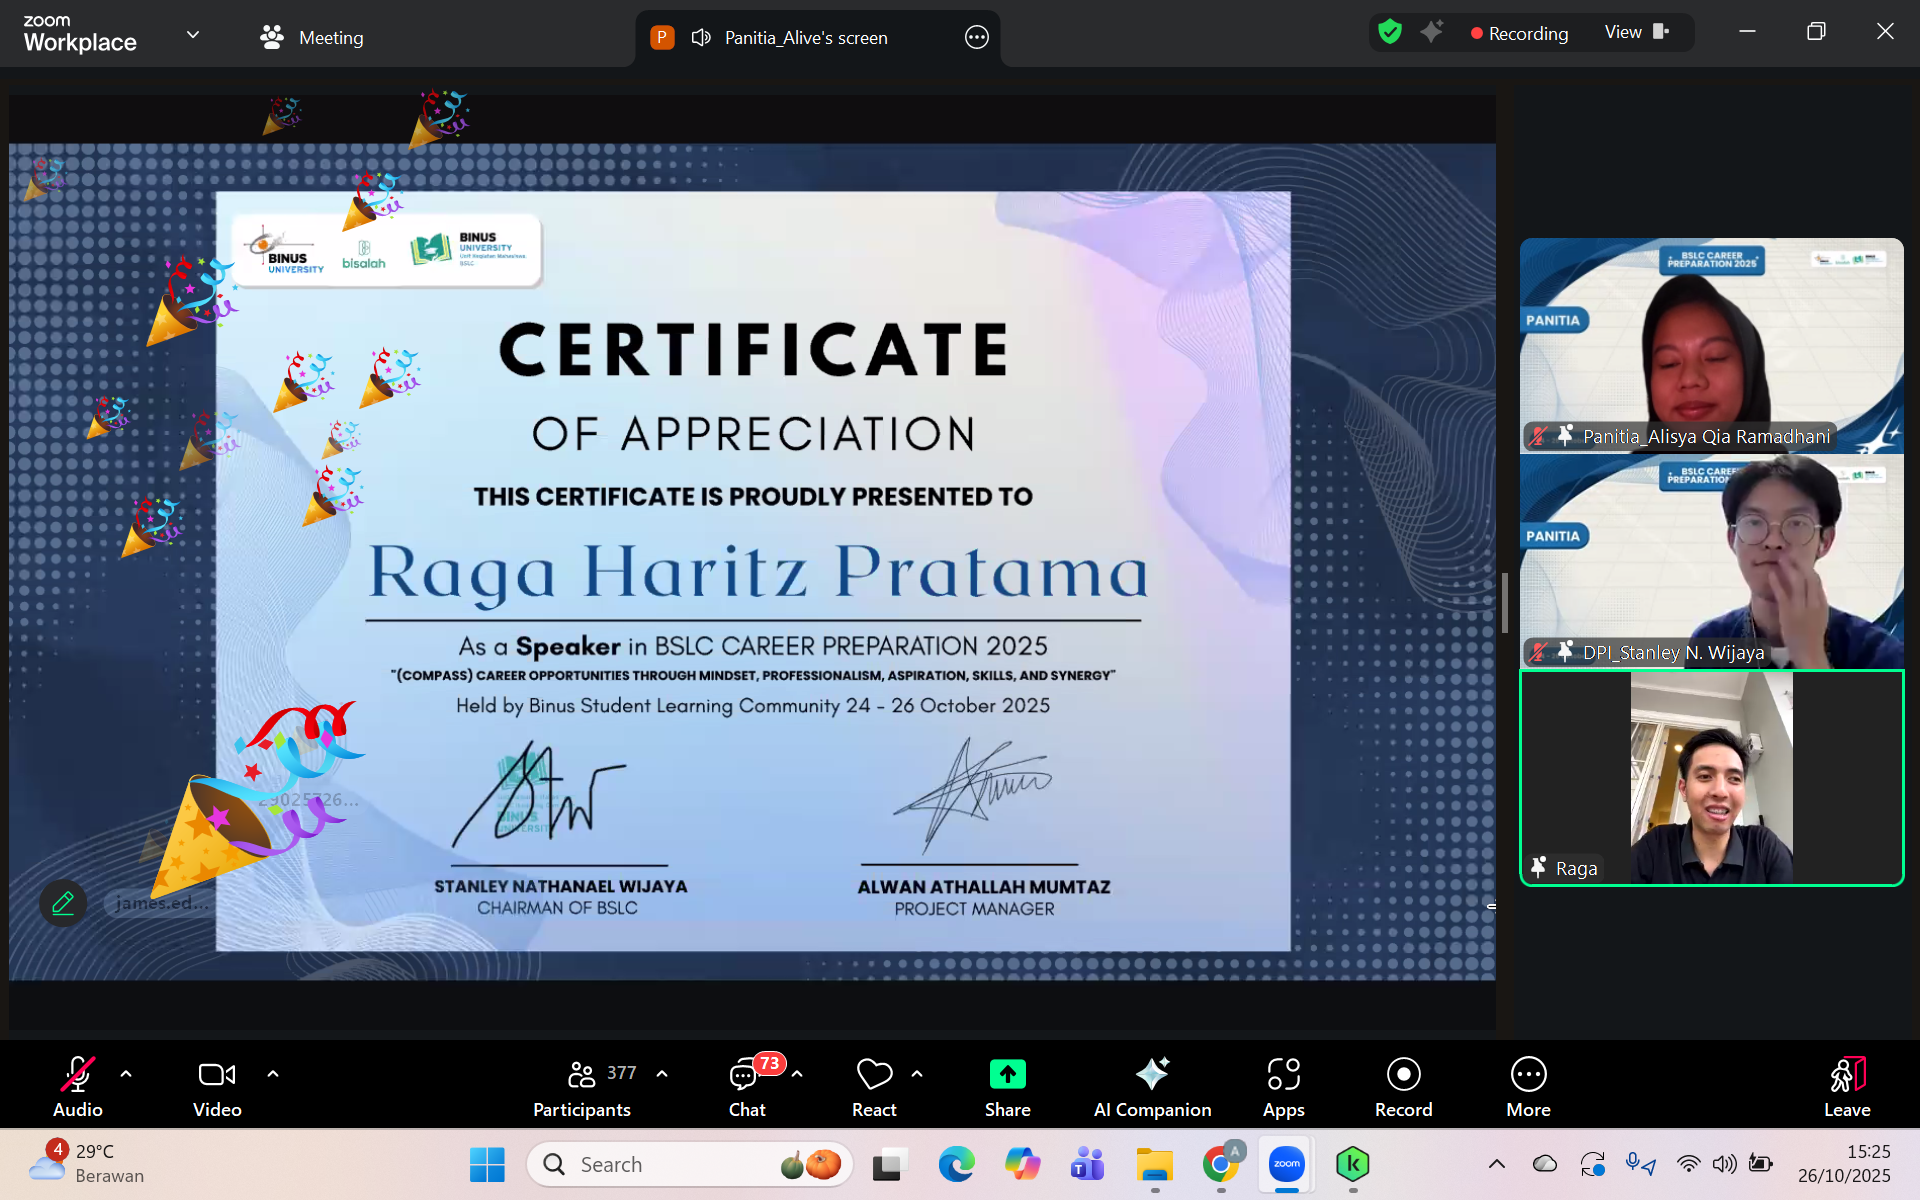Screen dimensions: 1920x1200
Task: Launch AI Companion
Action: (x=1152, y=1086)
